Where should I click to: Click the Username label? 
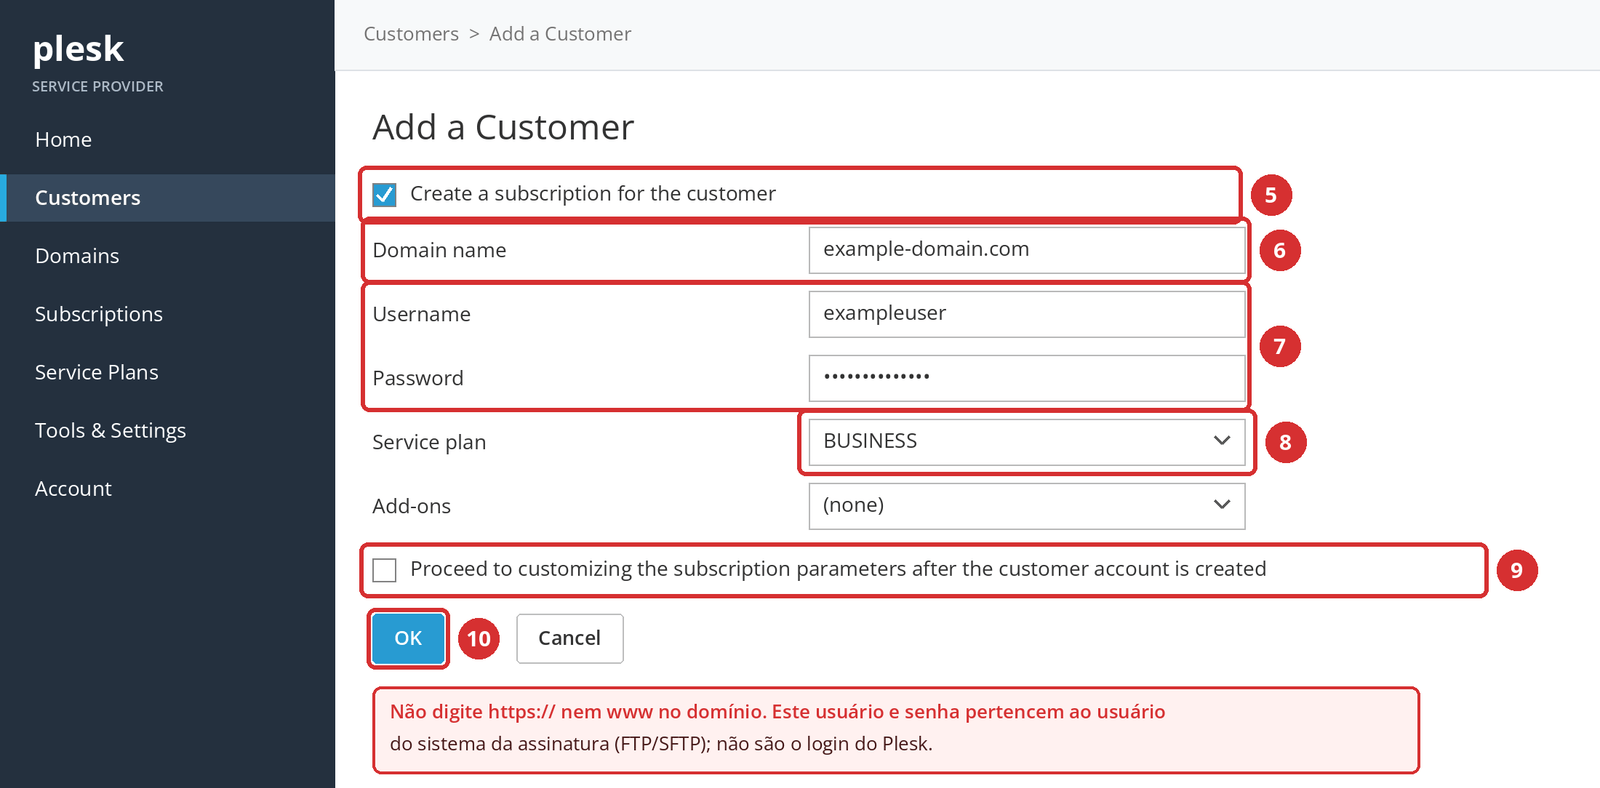421,314
